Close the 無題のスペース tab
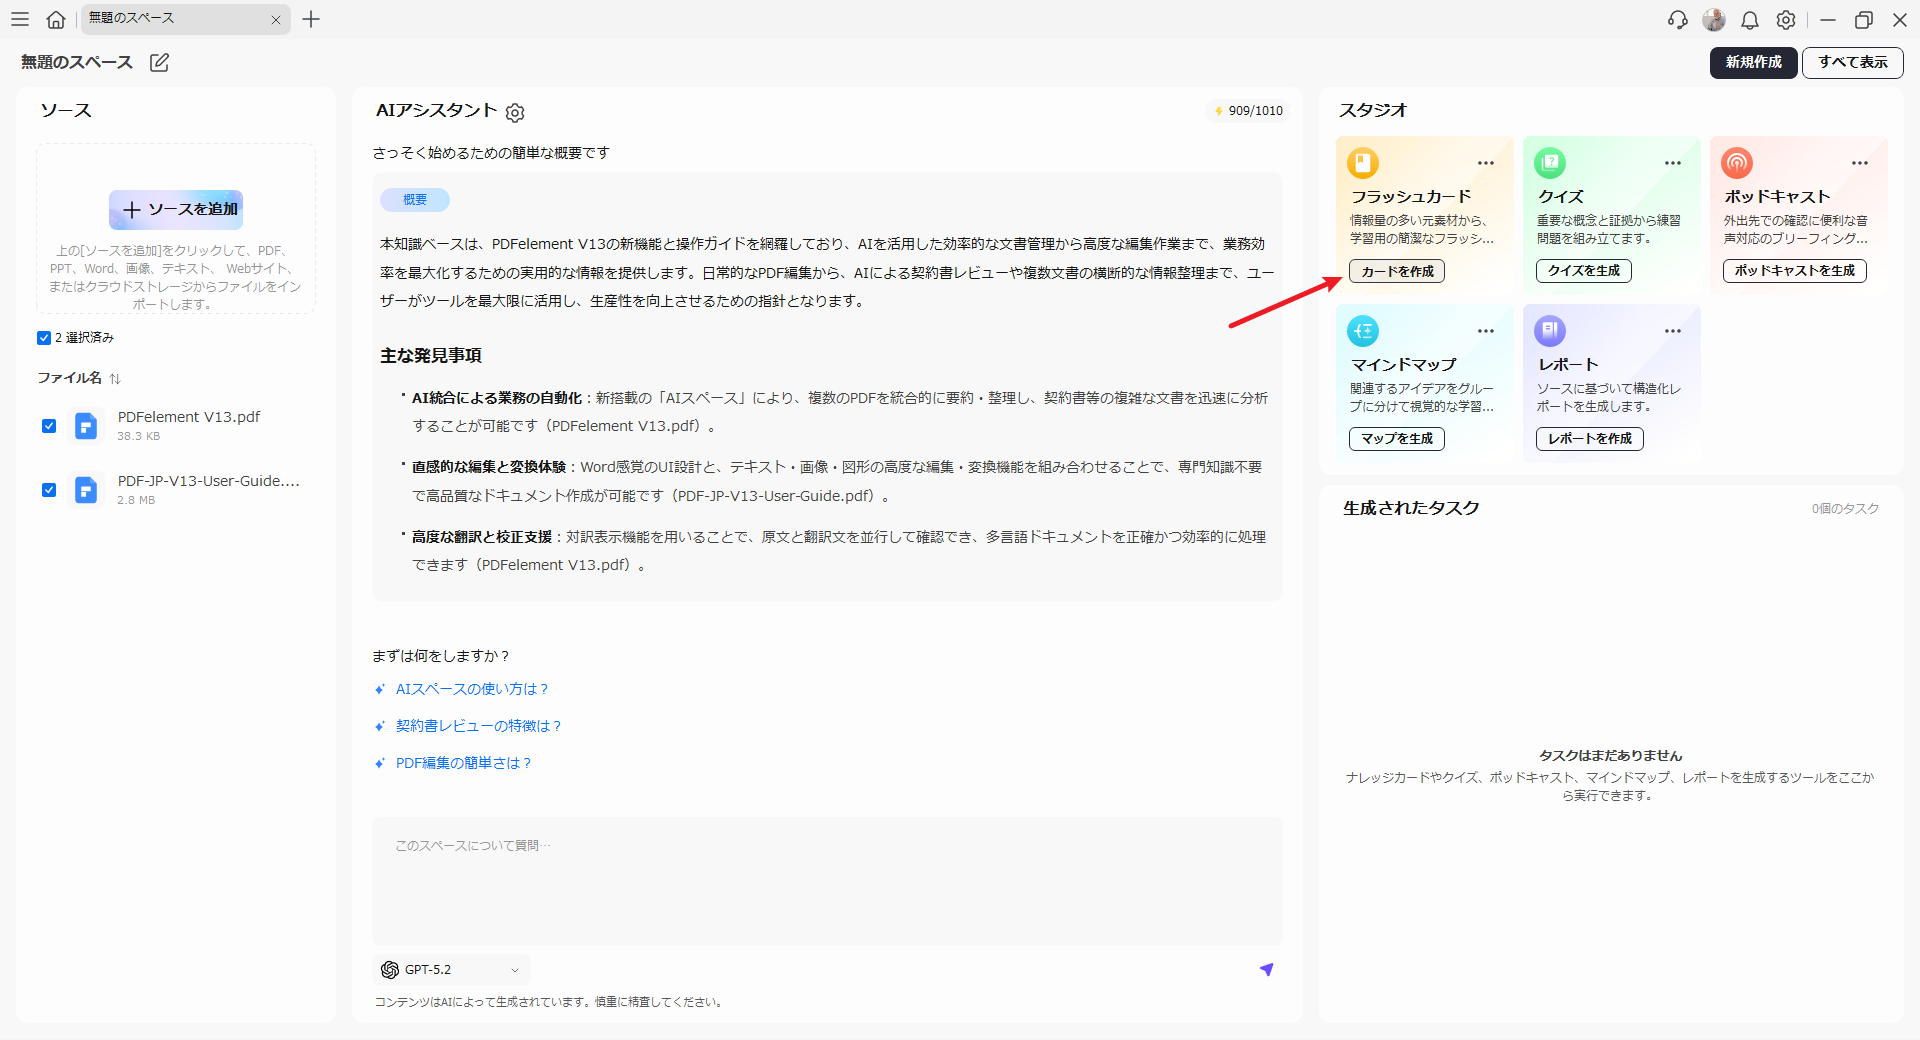This screenshot has width=1920, height=1040. [276, 20]
